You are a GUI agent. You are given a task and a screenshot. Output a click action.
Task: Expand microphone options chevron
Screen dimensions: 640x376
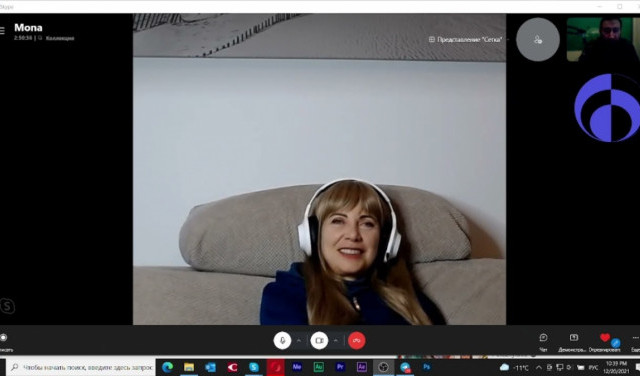299,340
